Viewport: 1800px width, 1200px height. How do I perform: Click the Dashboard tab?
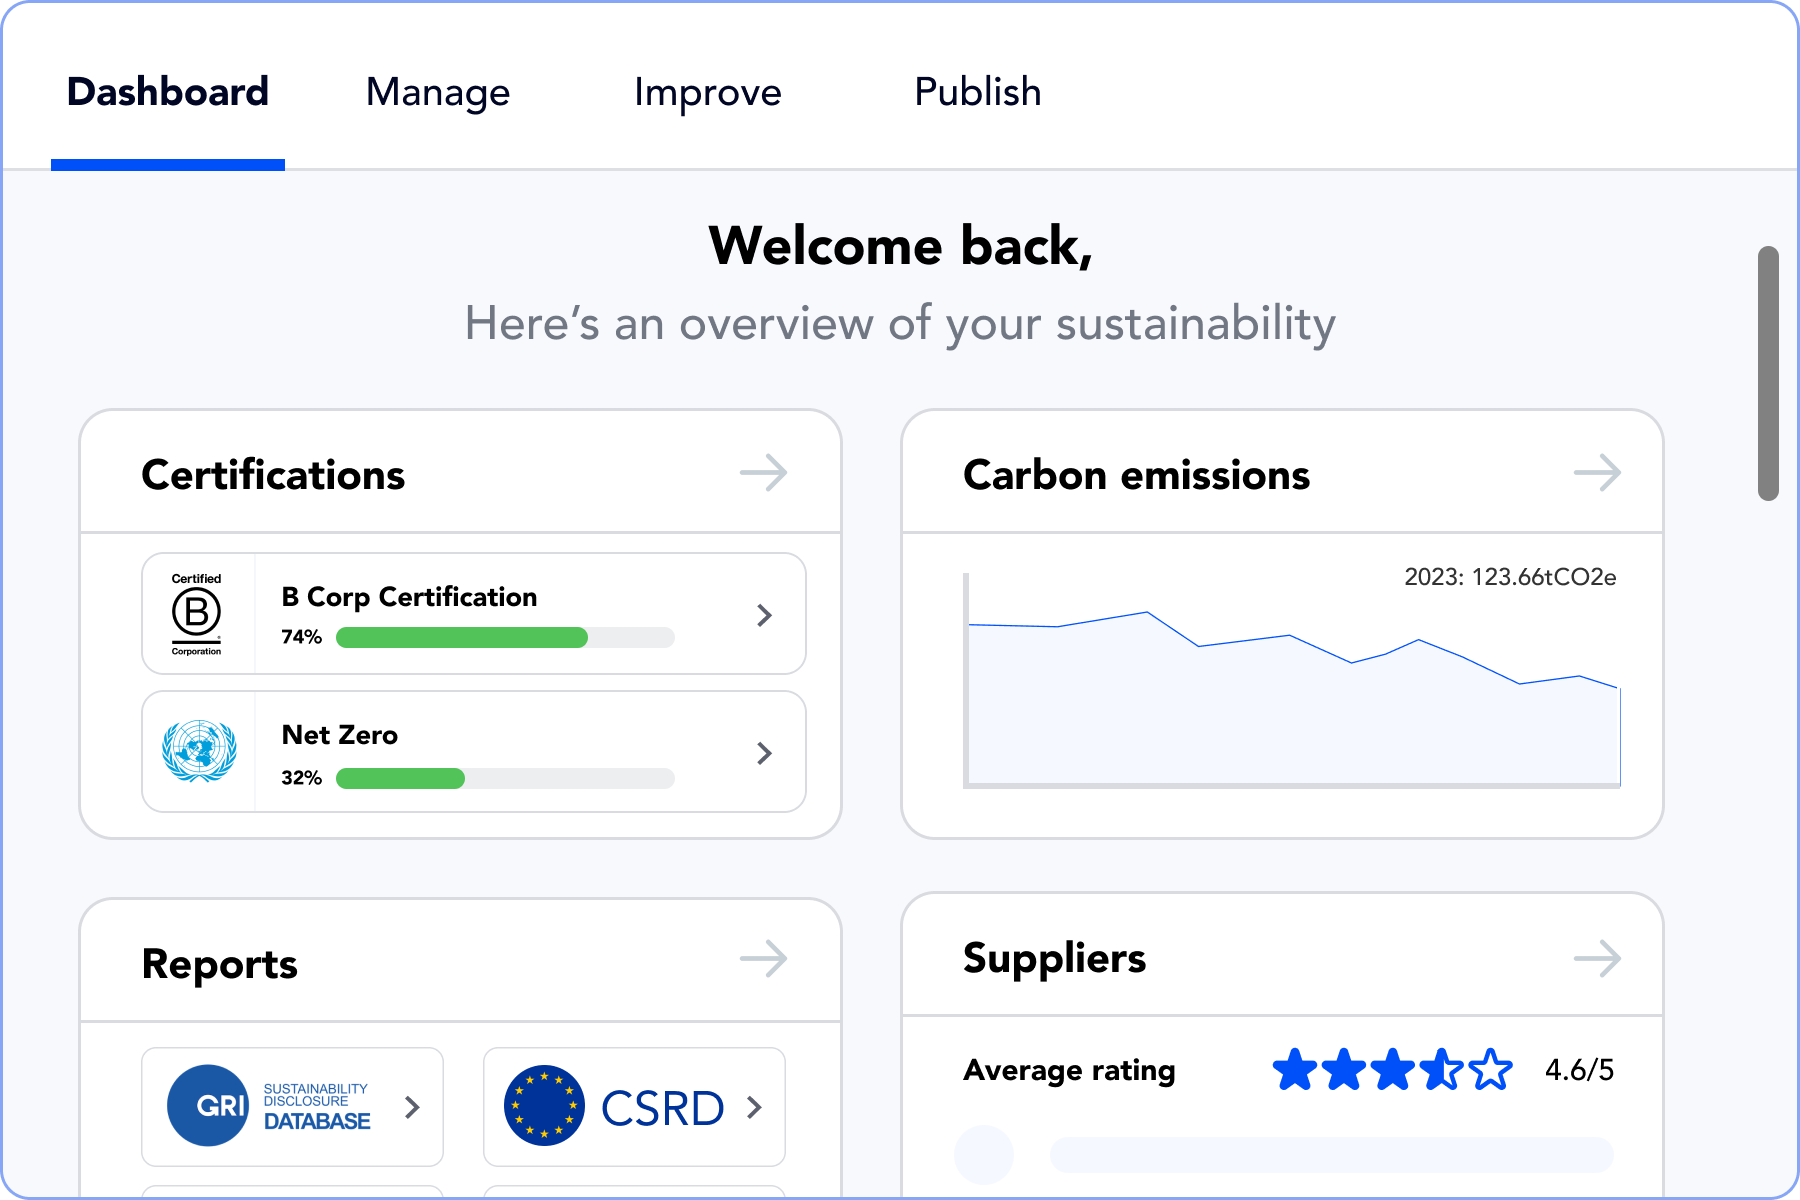167,92
